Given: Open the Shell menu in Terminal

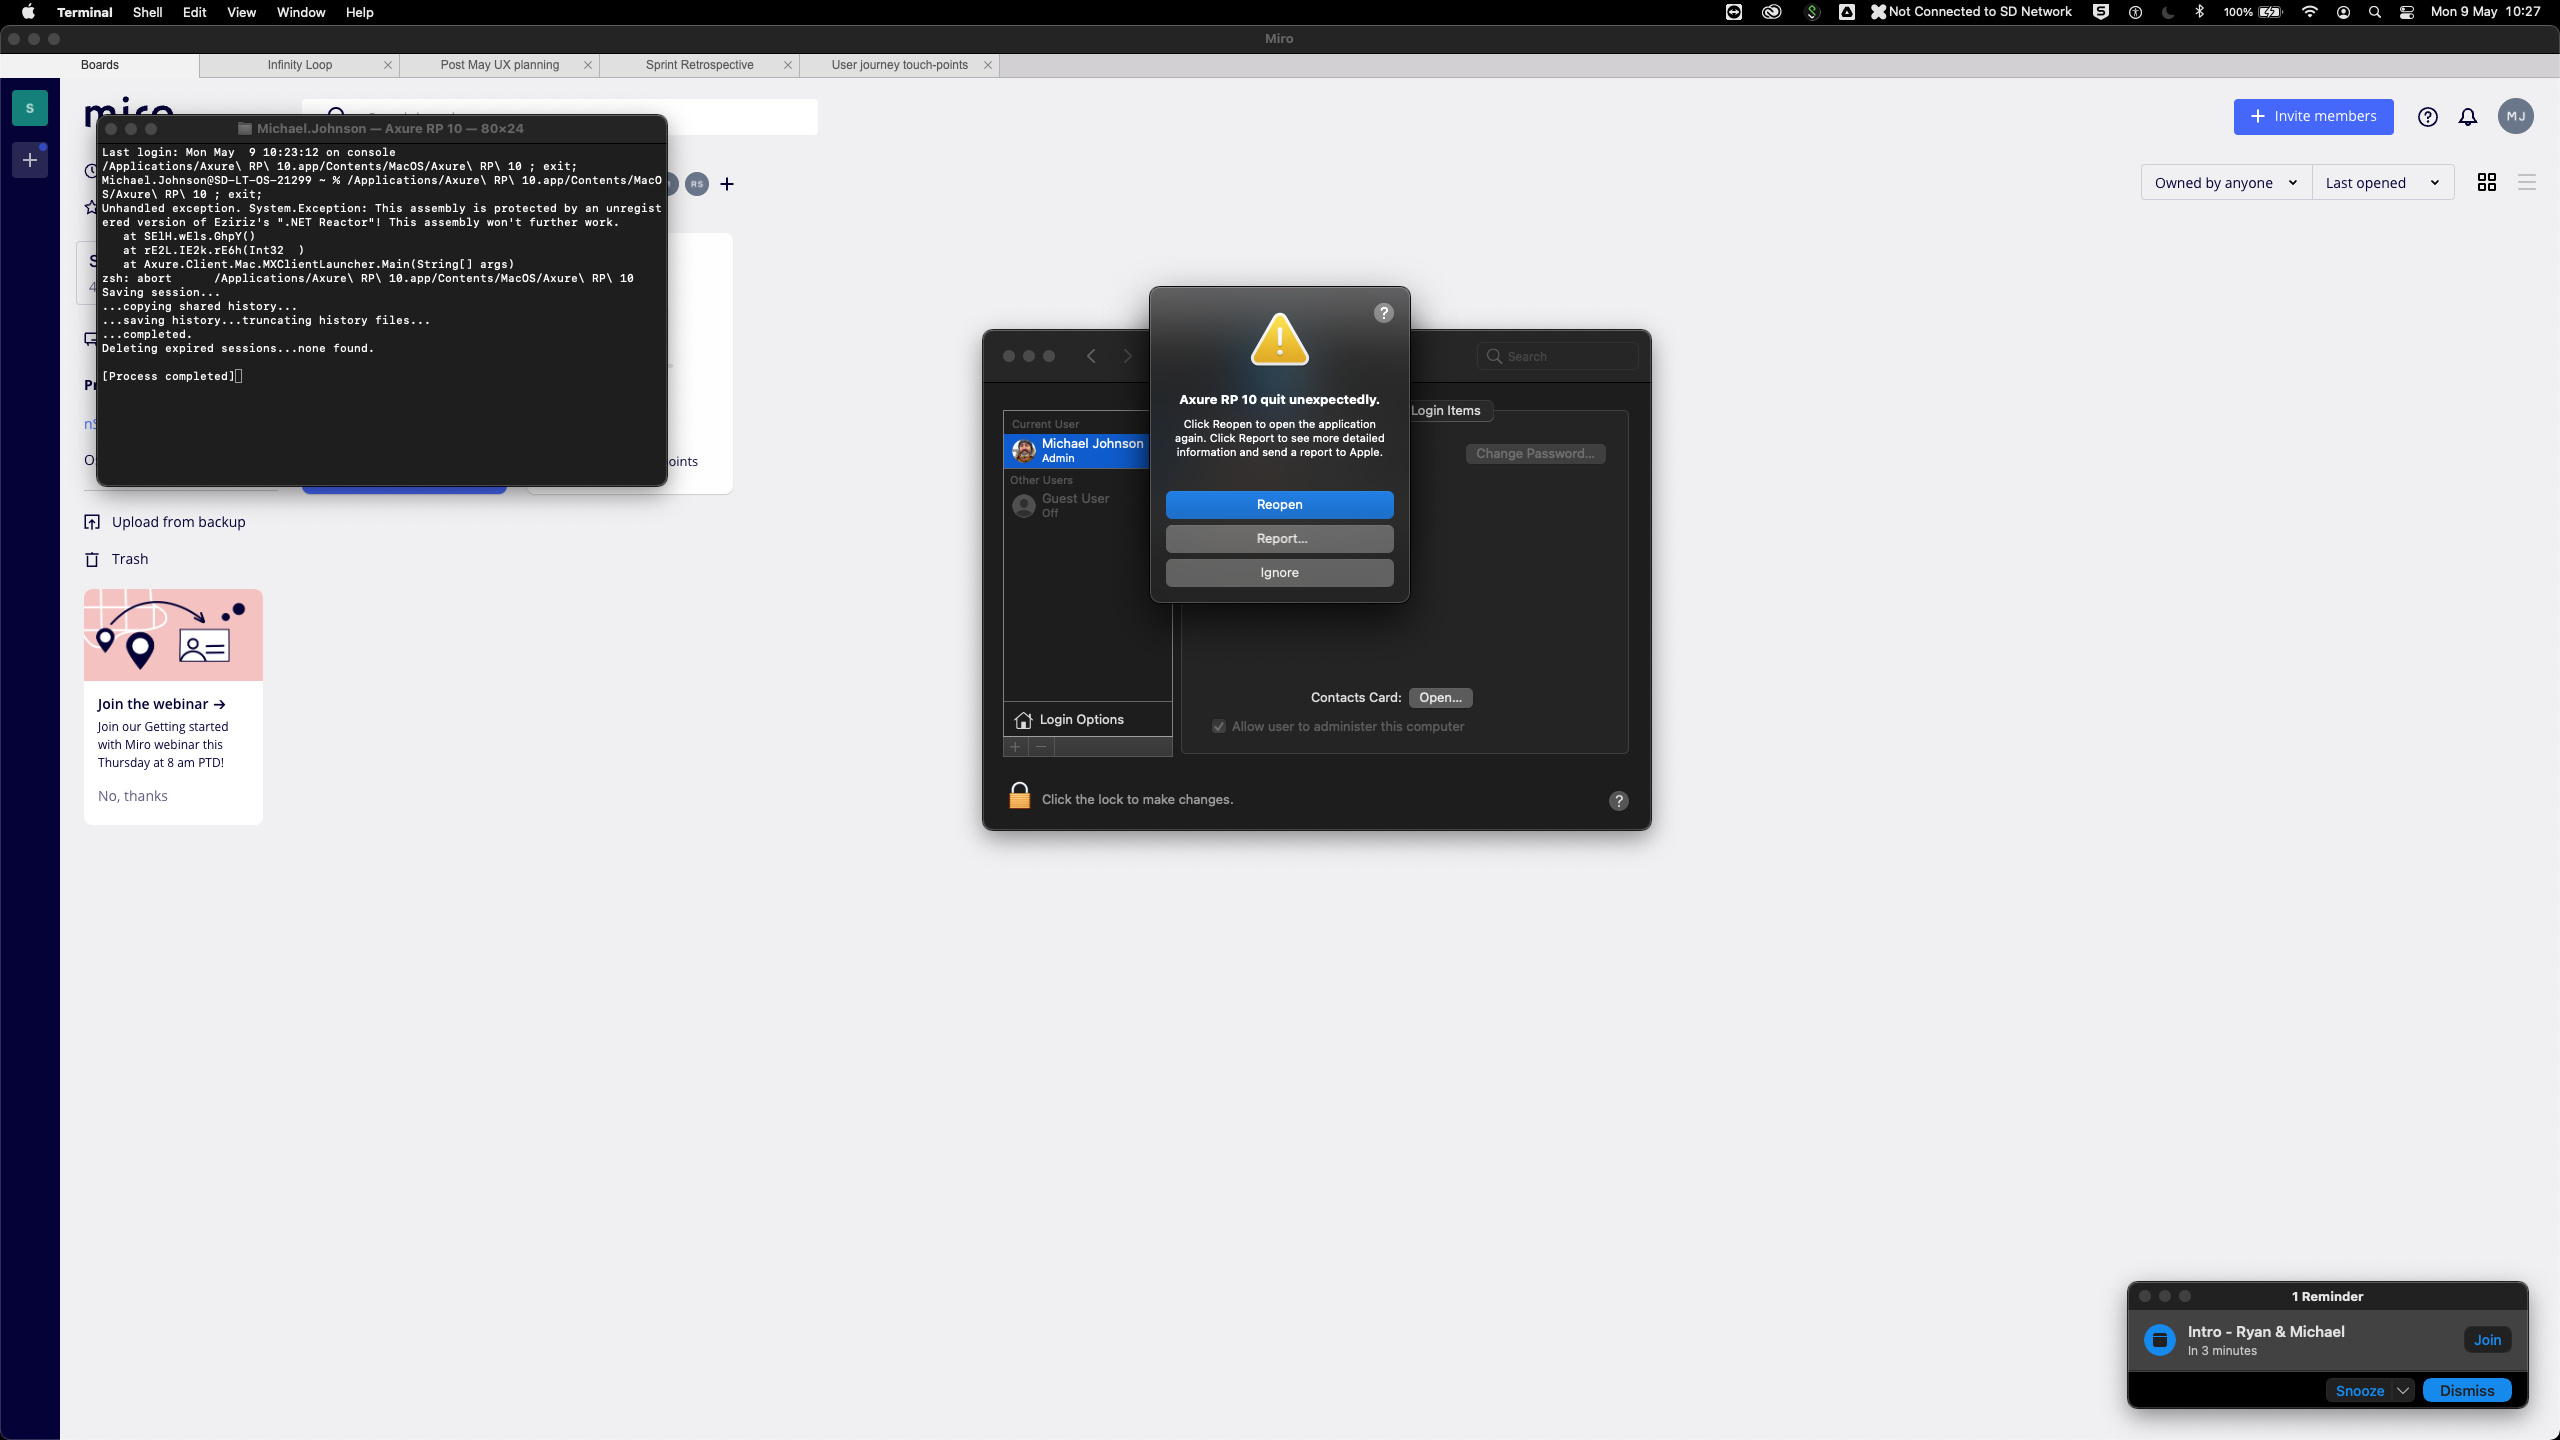Looking at the screenshot, I should pyautogui.click(x=147, y=13).
